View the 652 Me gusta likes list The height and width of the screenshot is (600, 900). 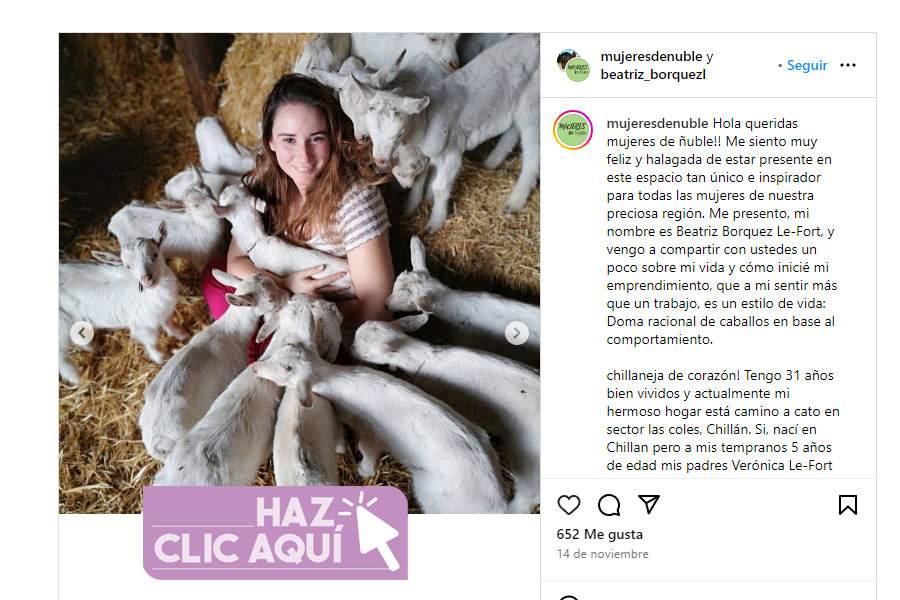click(599, 534)
